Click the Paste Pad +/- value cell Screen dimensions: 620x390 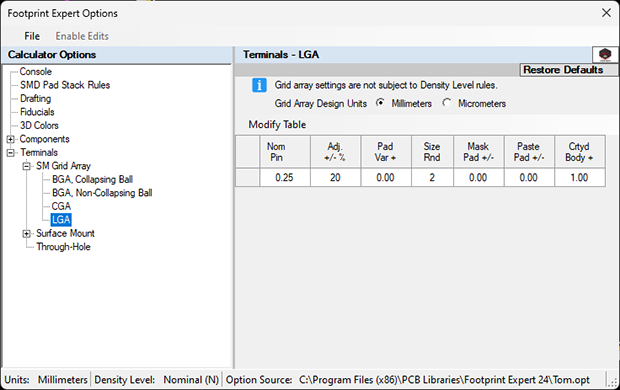(529, 178)
